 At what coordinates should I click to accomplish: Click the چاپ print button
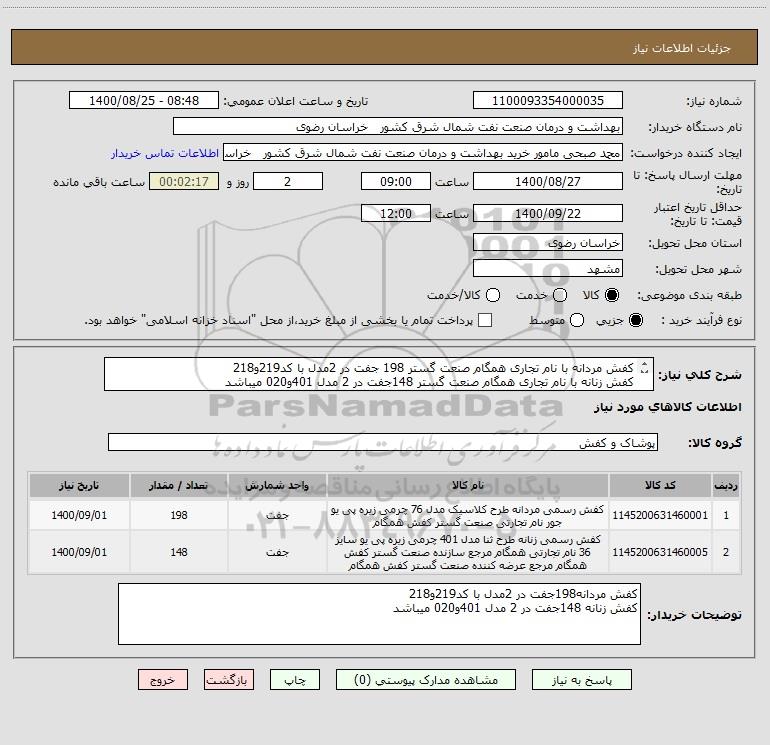pos(295,680)
